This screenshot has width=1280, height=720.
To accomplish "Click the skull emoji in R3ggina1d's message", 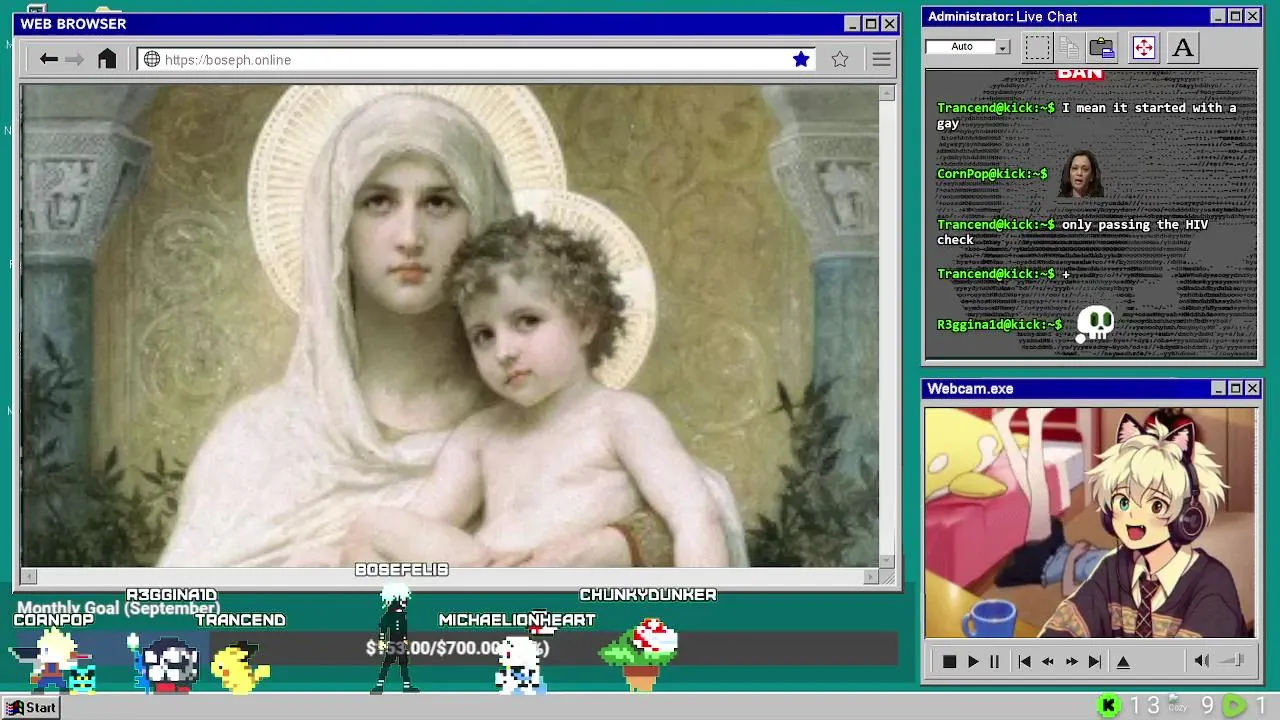I will pos(1095,324).
